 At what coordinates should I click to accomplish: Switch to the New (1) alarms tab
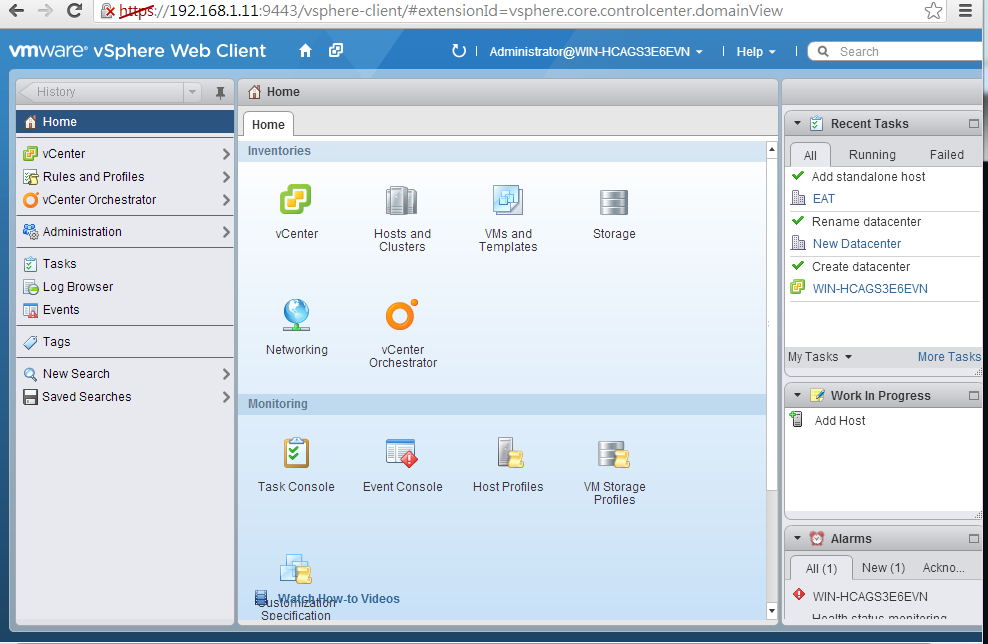(883, 568)
